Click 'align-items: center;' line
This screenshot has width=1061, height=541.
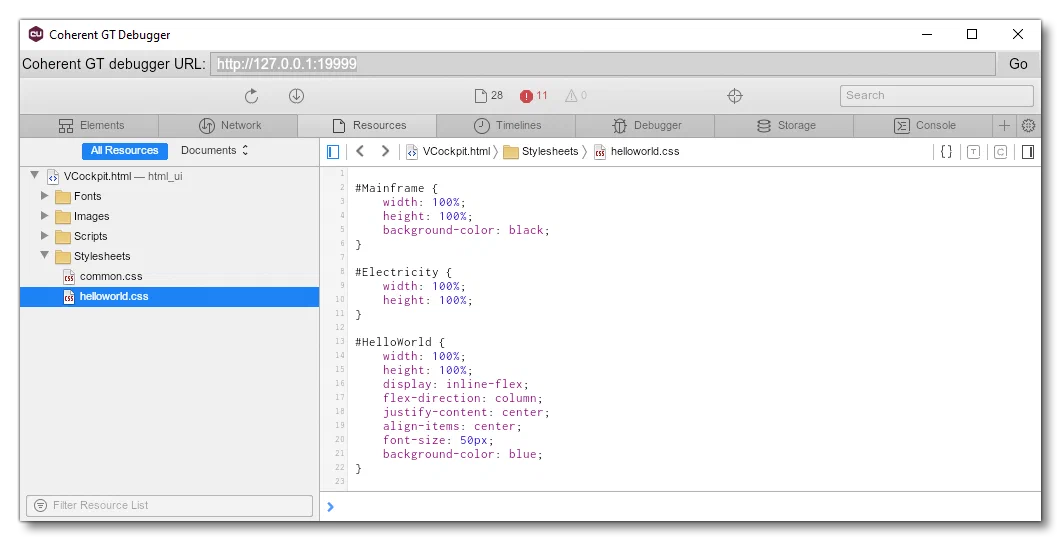pyautogui.click(x=452, y=426)
